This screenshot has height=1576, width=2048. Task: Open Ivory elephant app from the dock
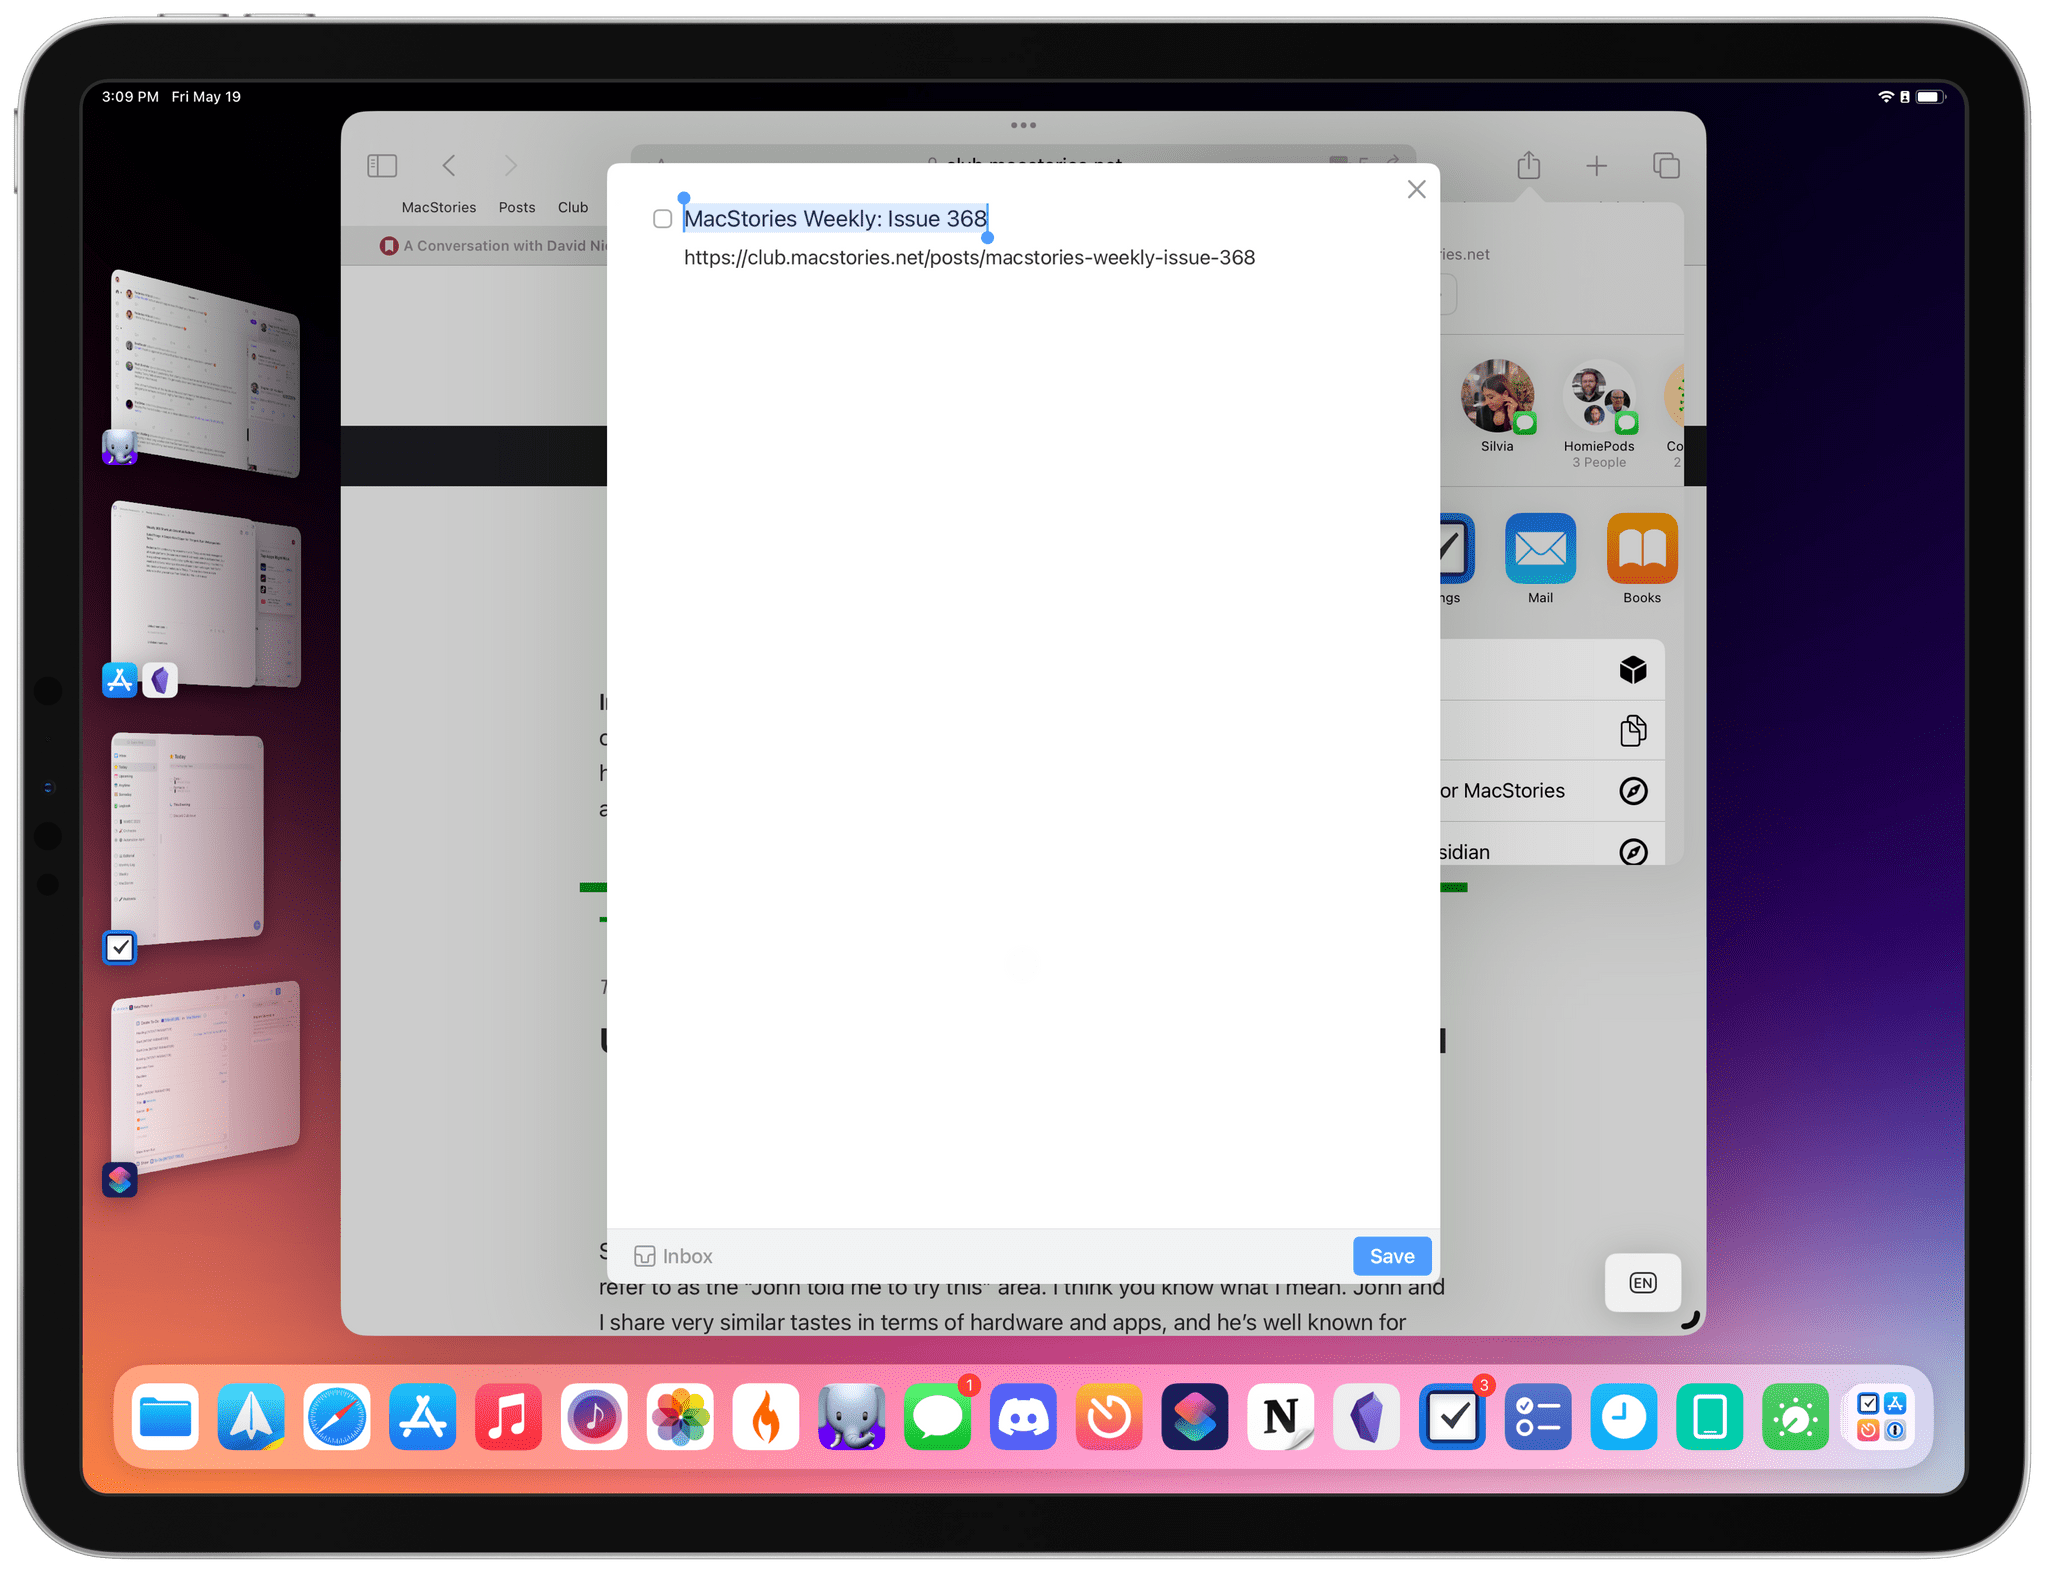click(x=852, y=1417)
